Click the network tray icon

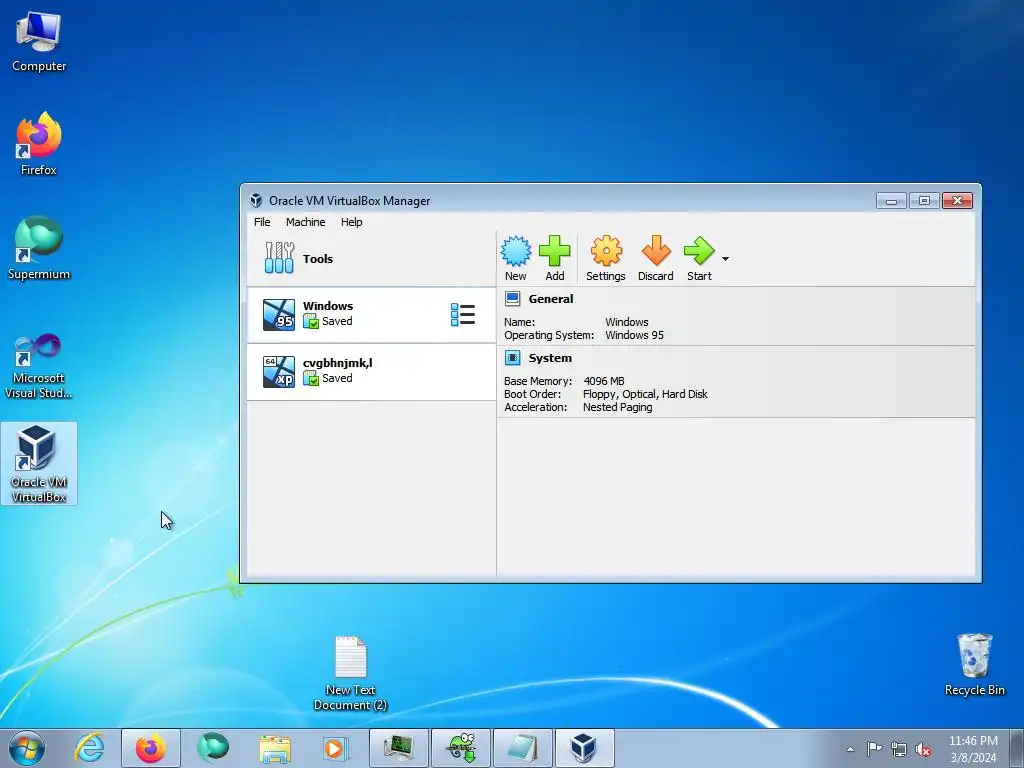899,750
